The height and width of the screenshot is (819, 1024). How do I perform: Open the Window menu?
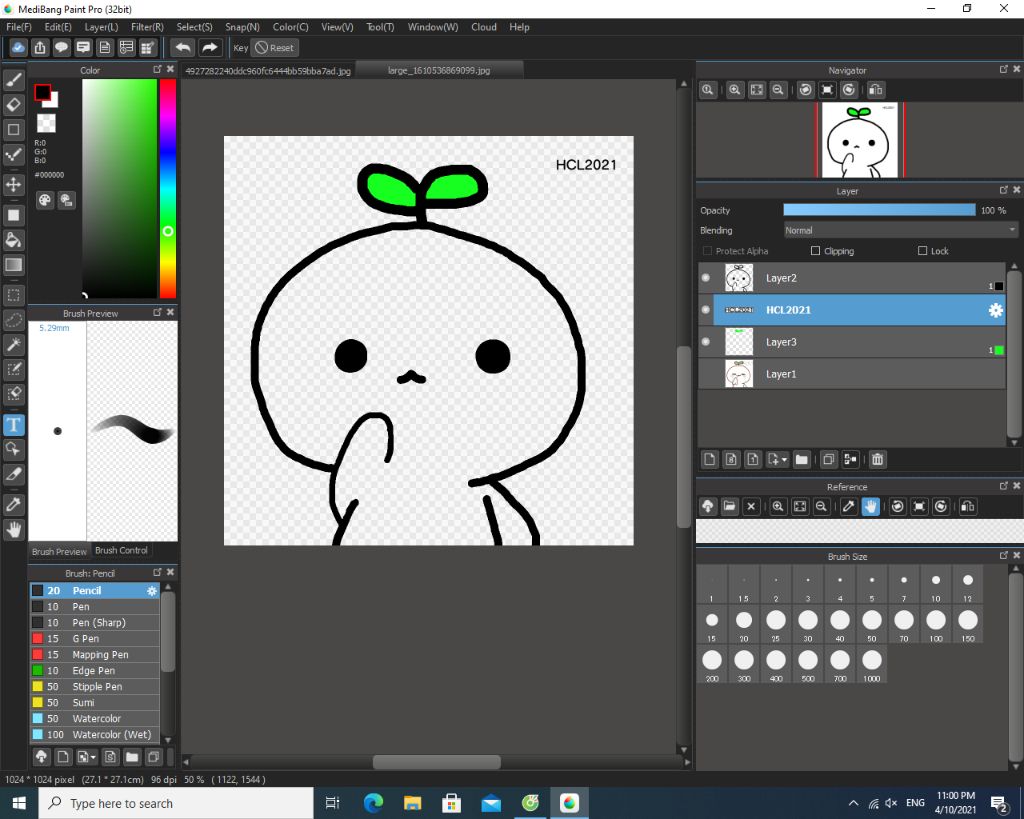pyautogui.click(x=432, y=27)
